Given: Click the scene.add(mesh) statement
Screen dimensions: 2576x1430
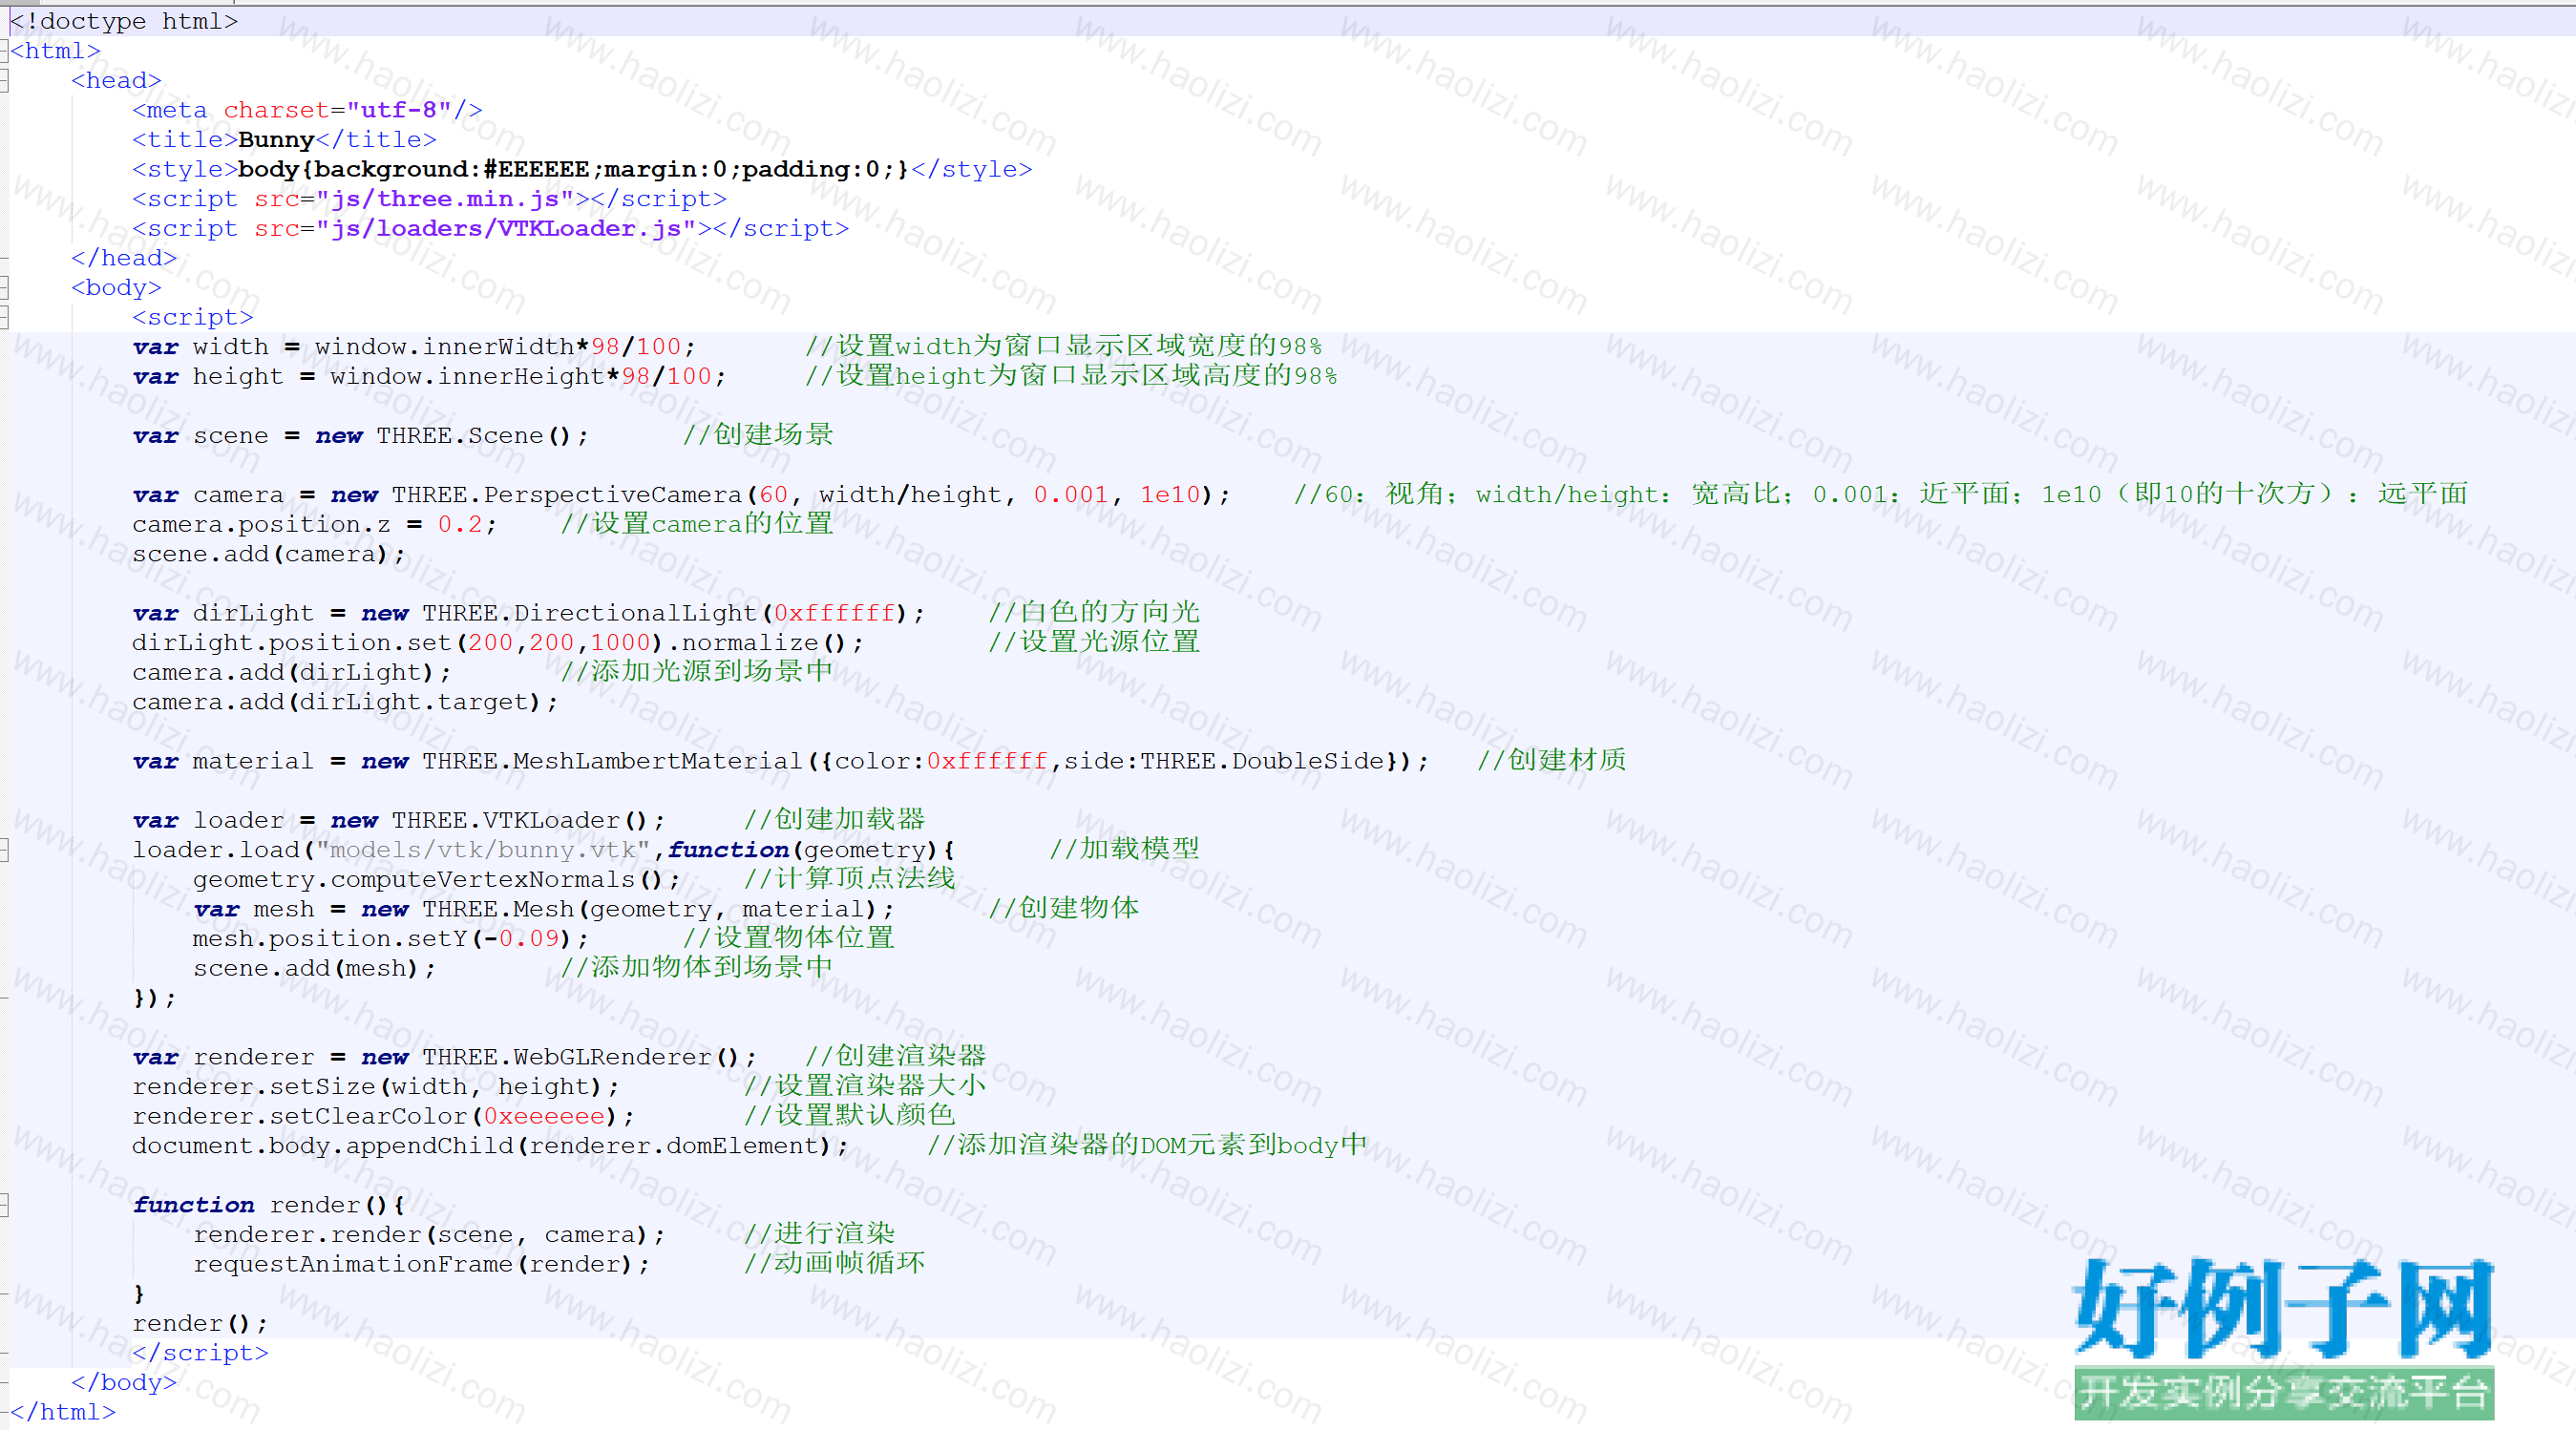Looking at the screenshot, I should point(314,969).
